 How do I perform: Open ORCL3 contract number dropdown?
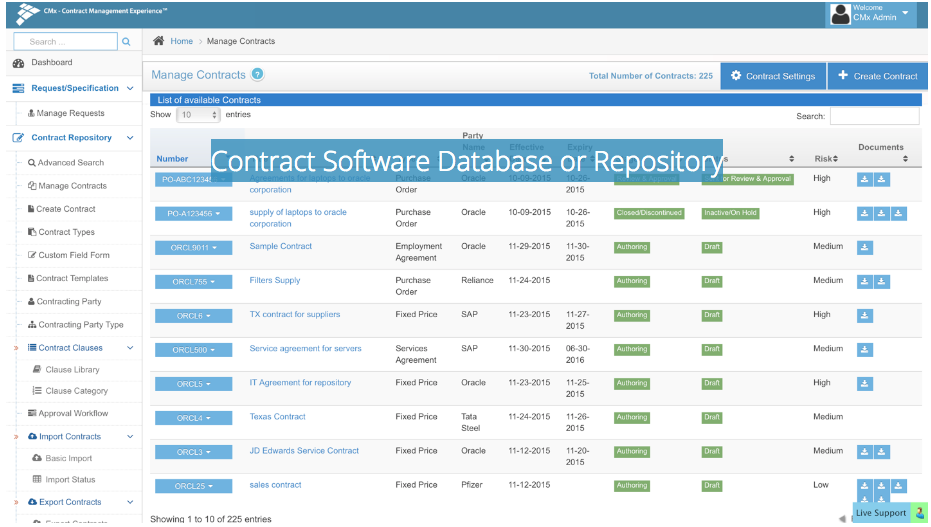tap(194, 452)
